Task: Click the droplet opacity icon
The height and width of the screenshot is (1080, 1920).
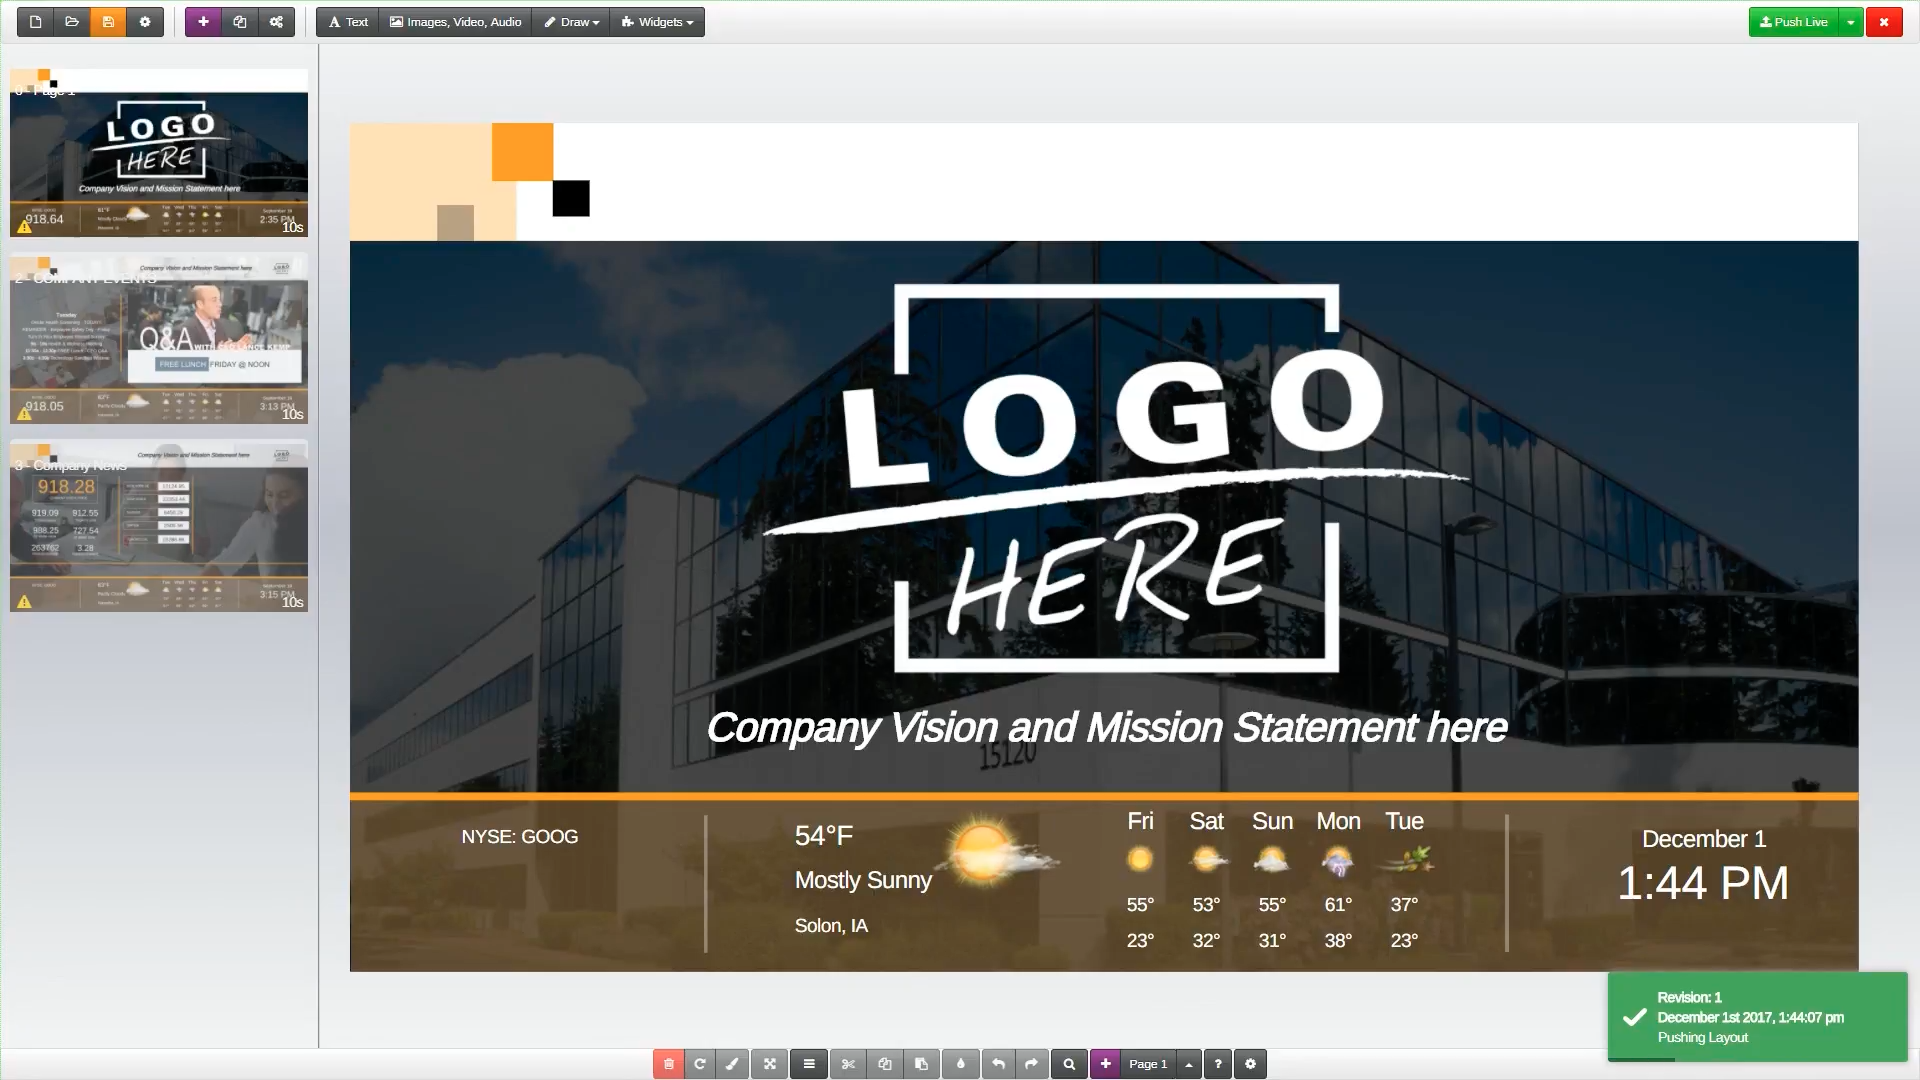Action: 961,1064
